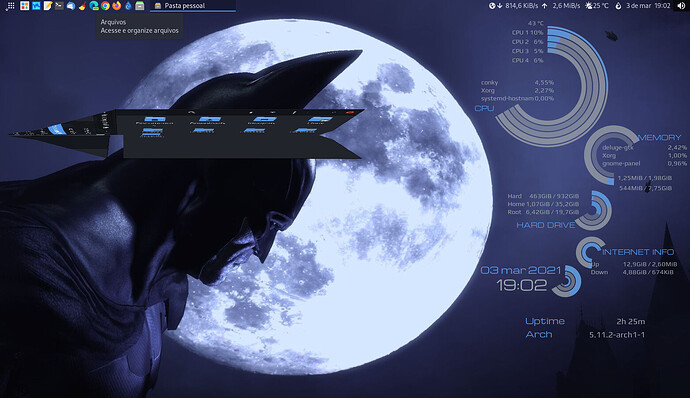Open the network speed monitor applet
Image resolution: width=690 pixels, height=398 pixels.
coord(539,6)
